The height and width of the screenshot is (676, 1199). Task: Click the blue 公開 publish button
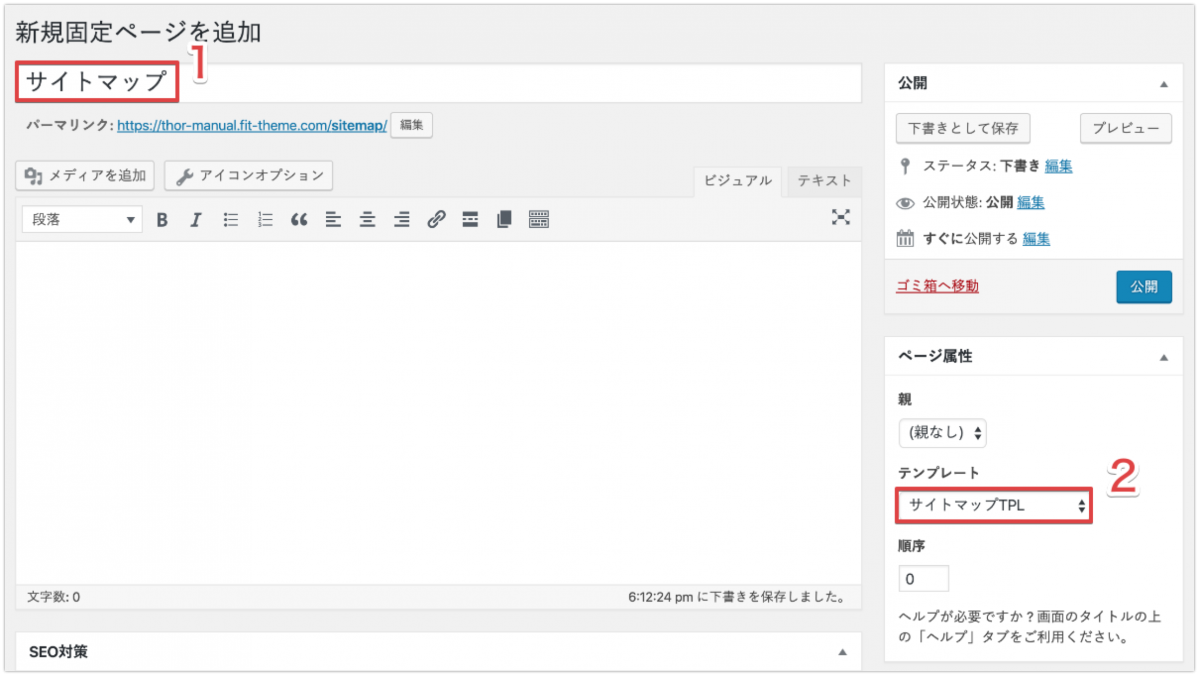(1143, 287)
